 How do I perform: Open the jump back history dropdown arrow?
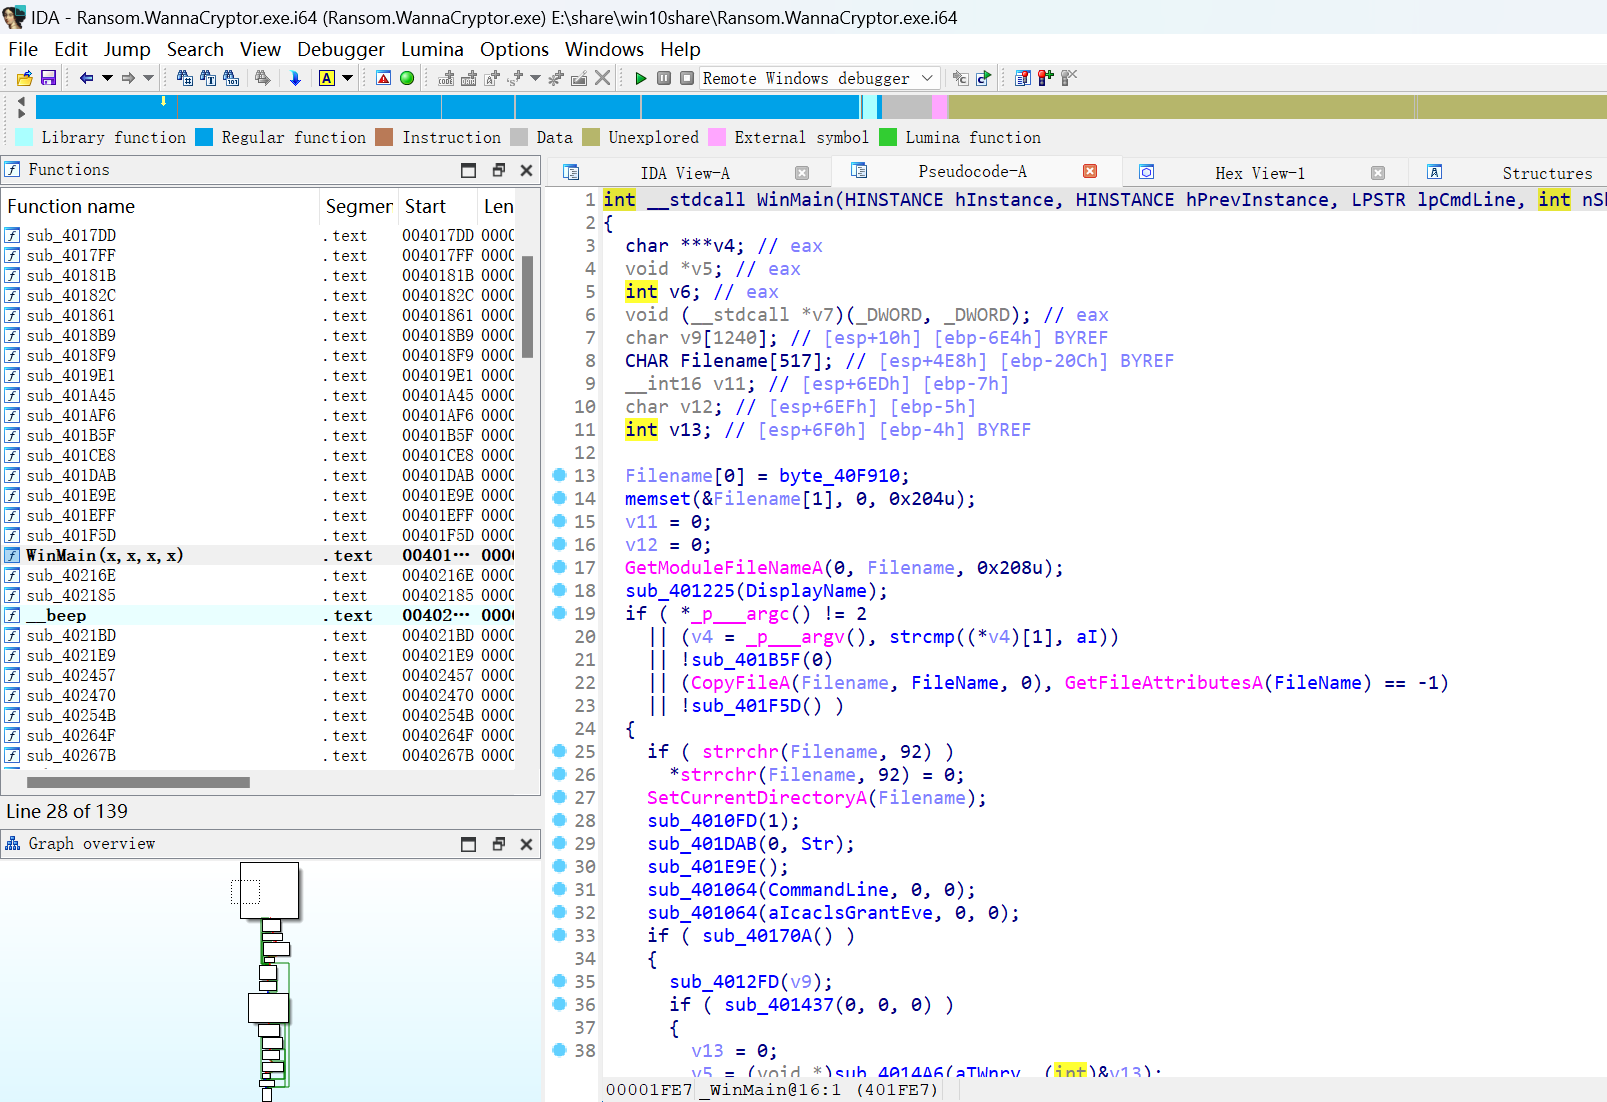107,78
